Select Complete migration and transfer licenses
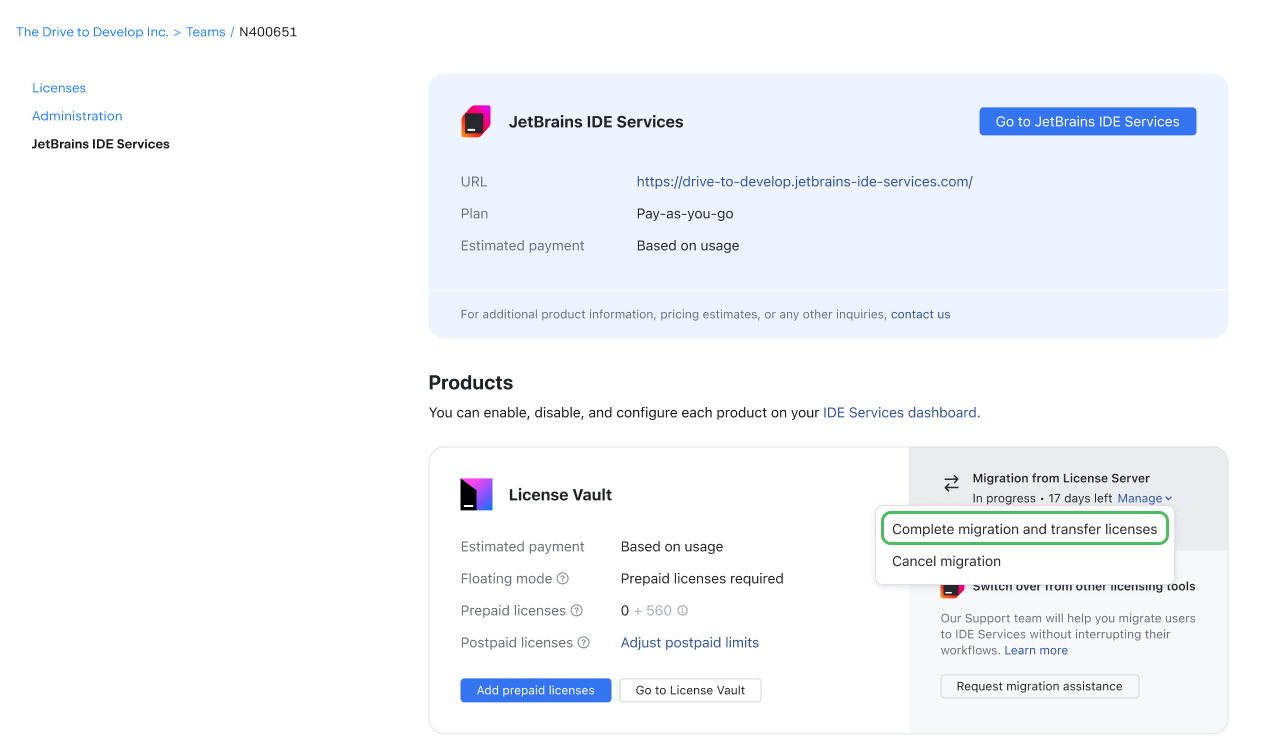The height and width of the screenshot is (748, 1261). click(1023, 528)
